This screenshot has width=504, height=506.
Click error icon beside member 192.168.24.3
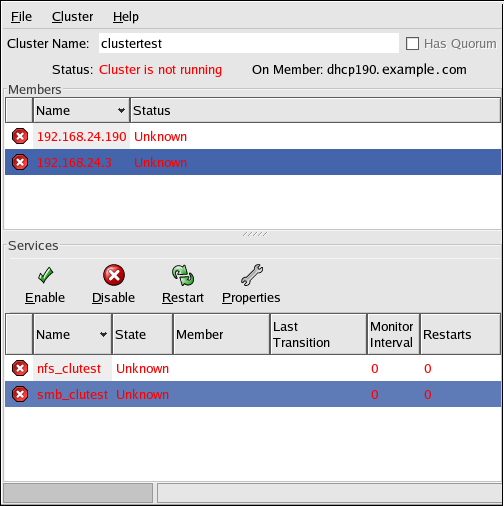(x=20, y=162)
